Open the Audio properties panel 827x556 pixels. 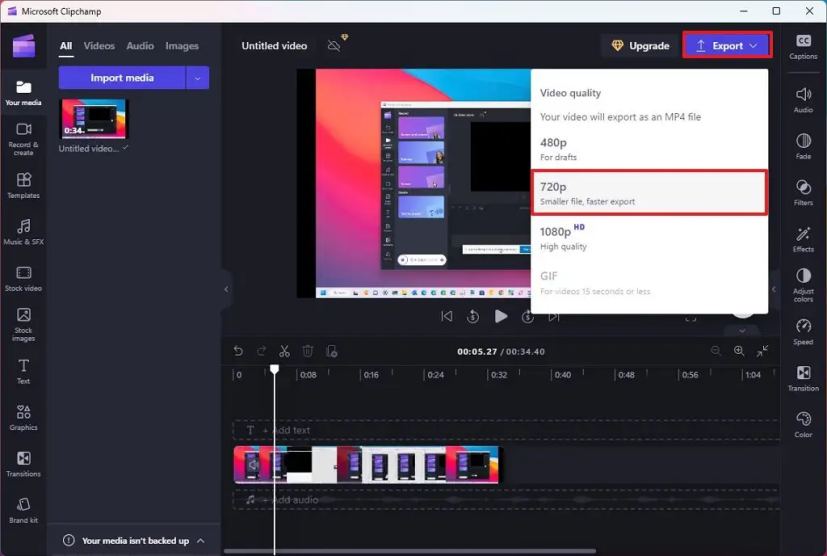(x=803, y=100)
